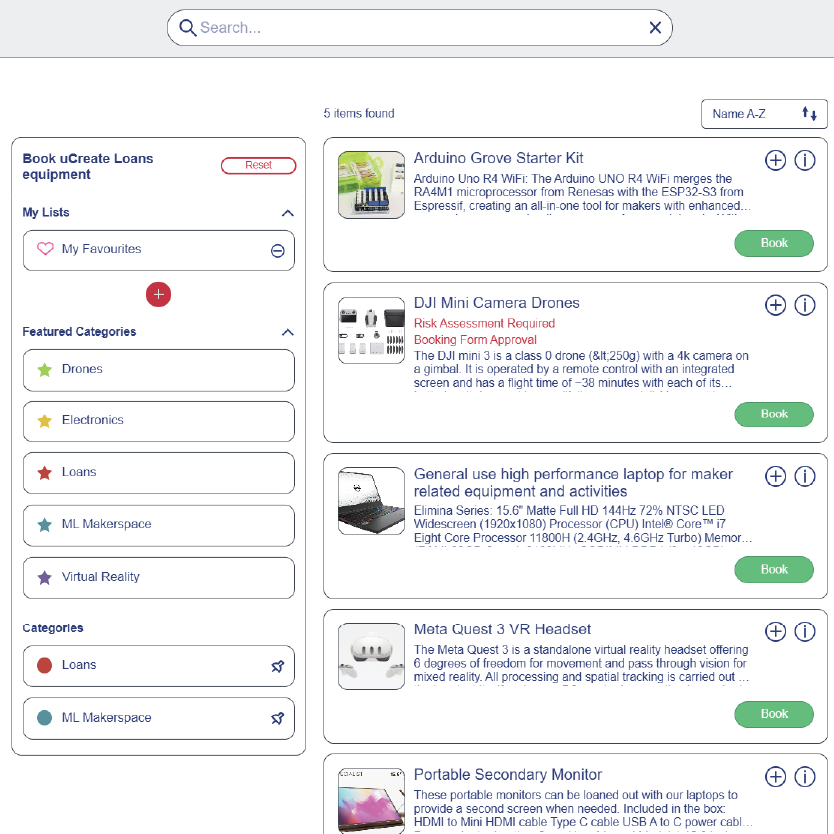Click the red circle beside Loans category

(45, 665)
